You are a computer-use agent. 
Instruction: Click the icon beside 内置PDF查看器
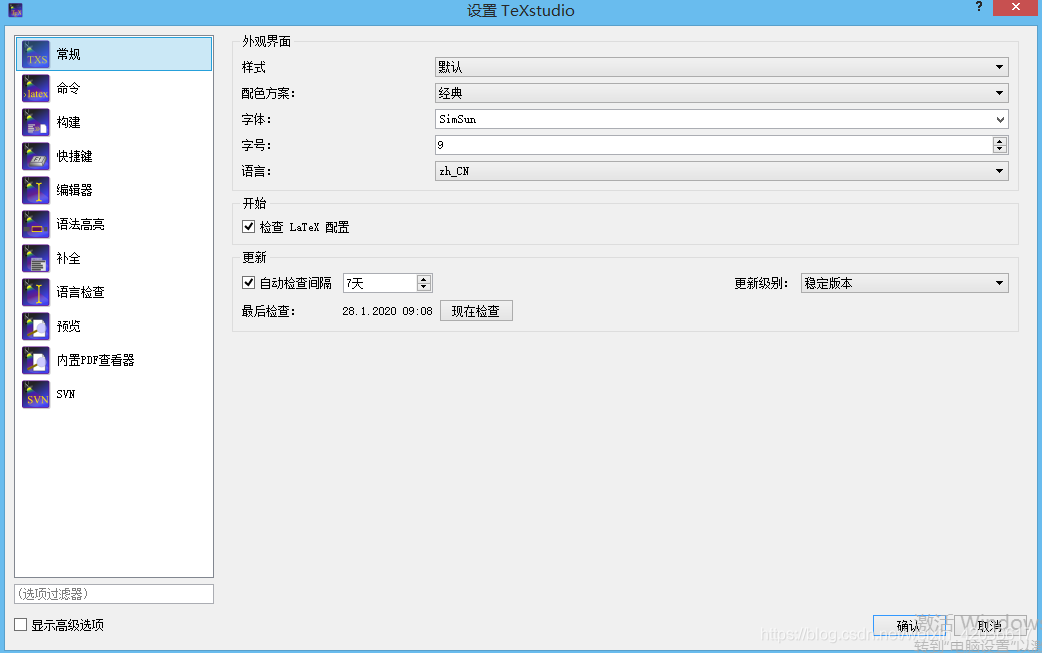point(36,360)
